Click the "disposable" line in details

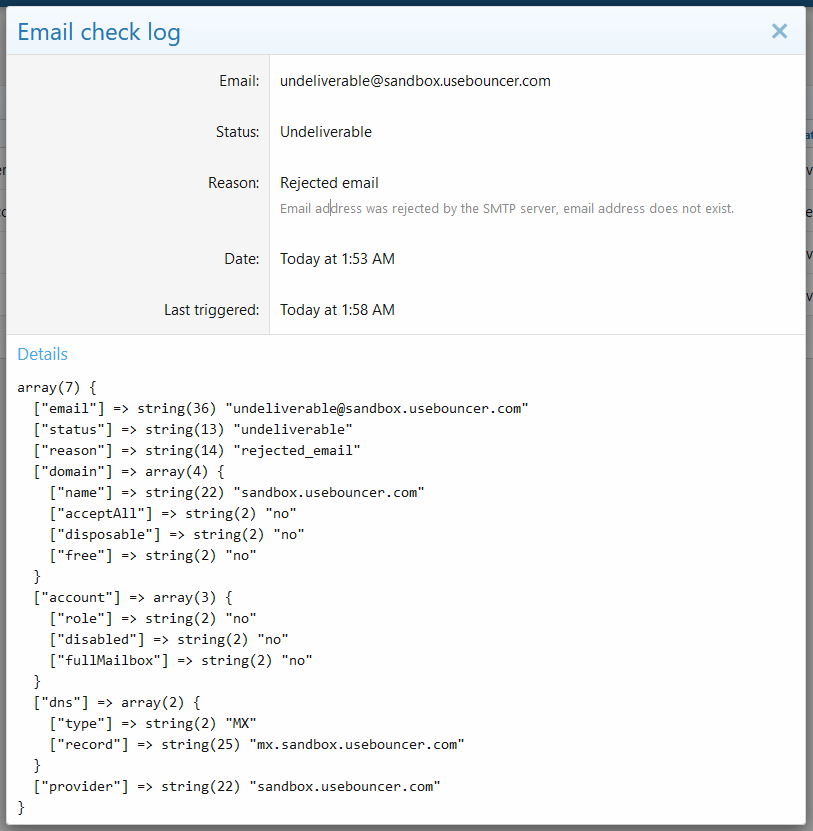coord(176,534)
